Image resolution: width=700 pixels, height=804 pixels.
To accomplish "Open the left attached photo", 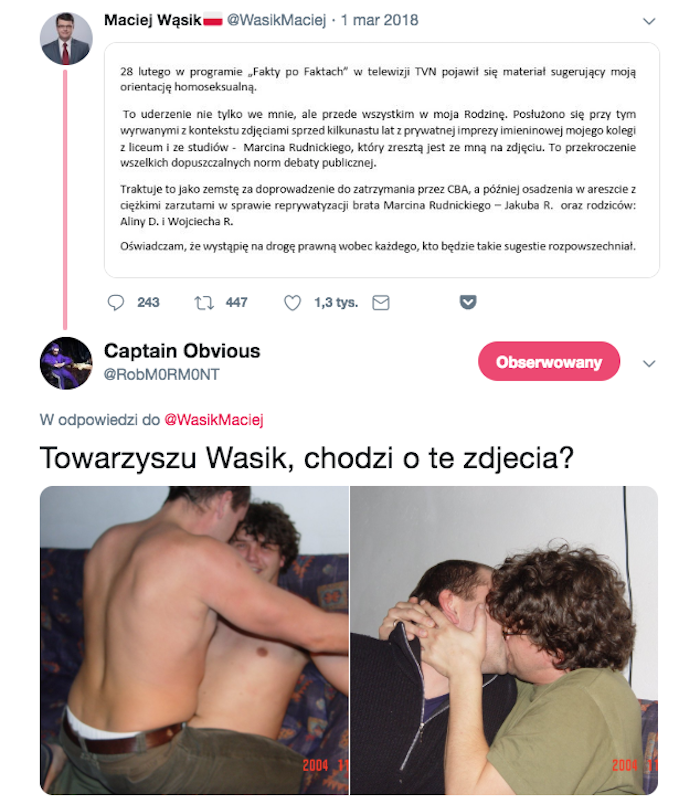I will pos(194,640).
